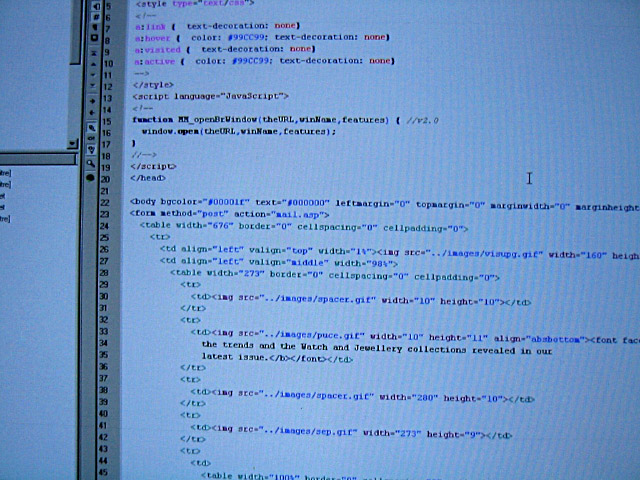Click the small icon beside line 17
640x480 pixels.
[x=91, y=139]
